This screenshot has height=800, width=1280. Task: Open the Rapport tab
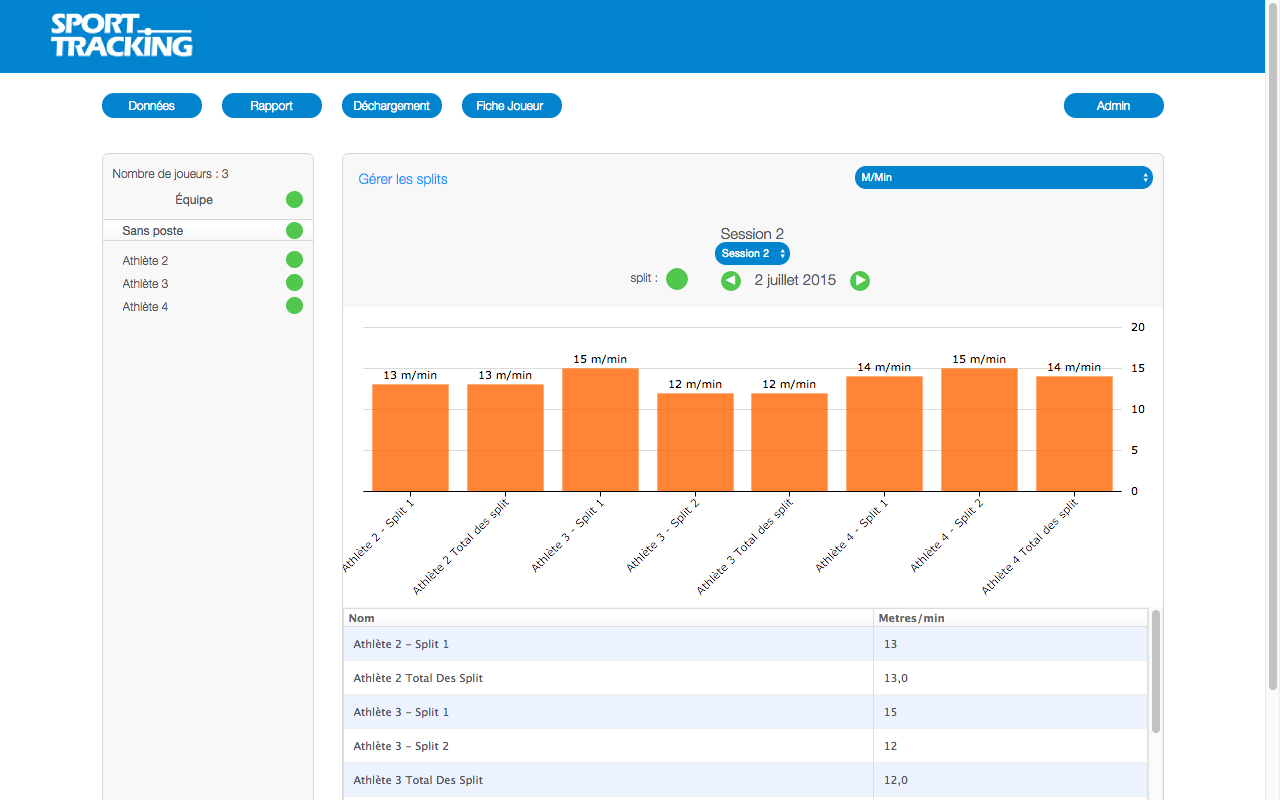(272, 106)
